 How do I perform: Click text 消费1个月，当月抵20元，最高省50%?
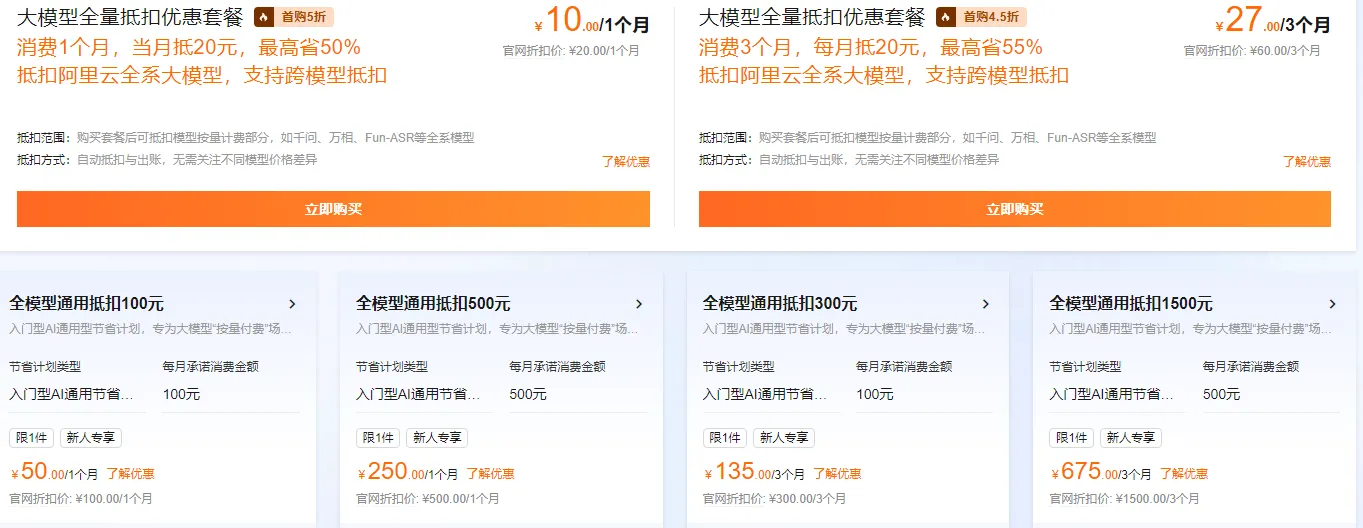[x=189, y=47]
